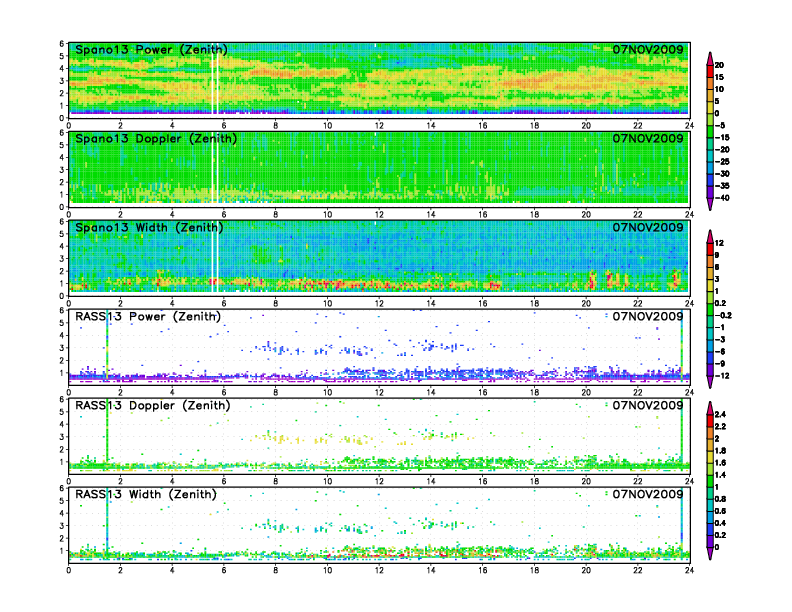Click the "-40" label on the top colorbar
Viewport: 792px width, 612px height.
pos(722,198)
